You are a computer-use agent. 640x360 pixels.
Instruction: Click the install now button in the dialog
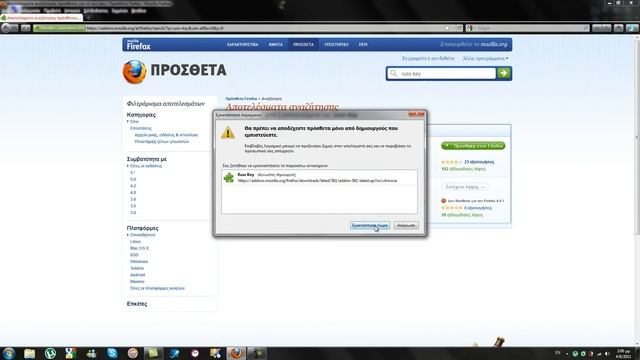tap(370, 225)
